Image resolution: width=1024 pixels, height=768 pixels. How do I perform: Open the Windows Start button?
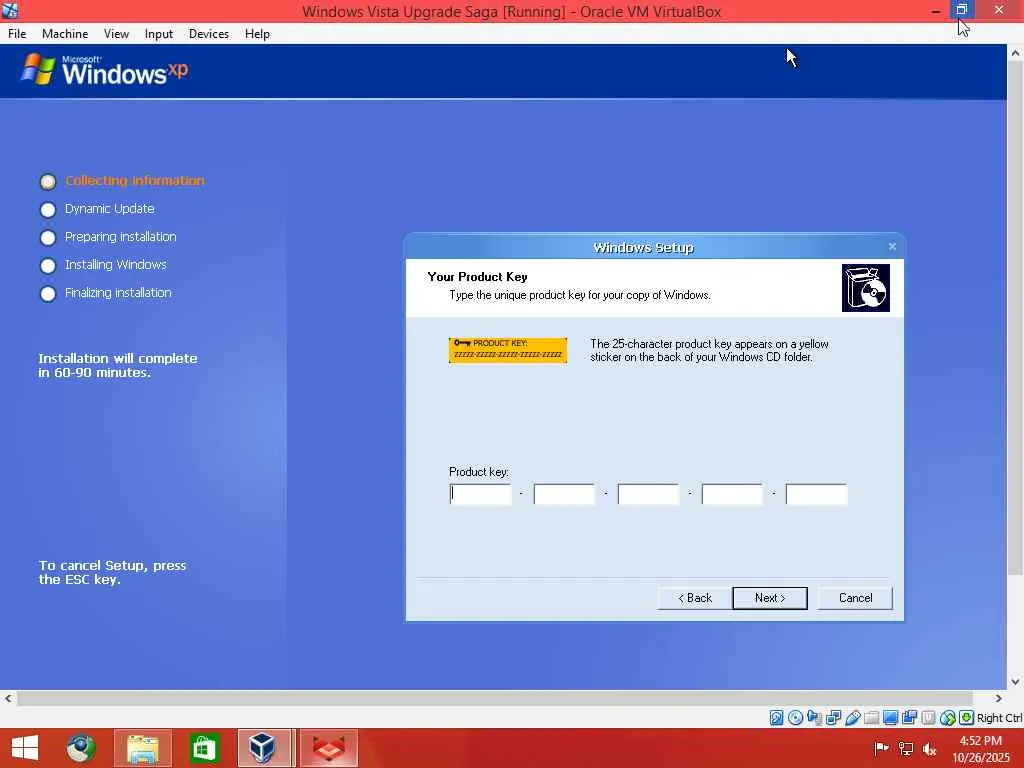25,748
